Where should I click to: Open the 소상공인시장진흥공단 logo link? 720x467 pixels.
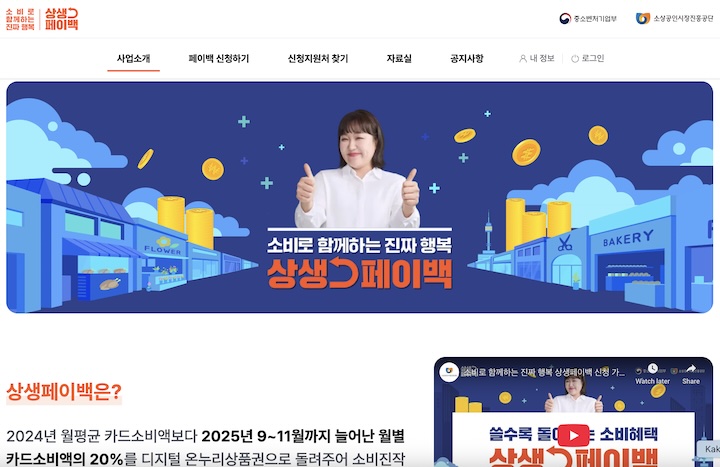[675, 18]
